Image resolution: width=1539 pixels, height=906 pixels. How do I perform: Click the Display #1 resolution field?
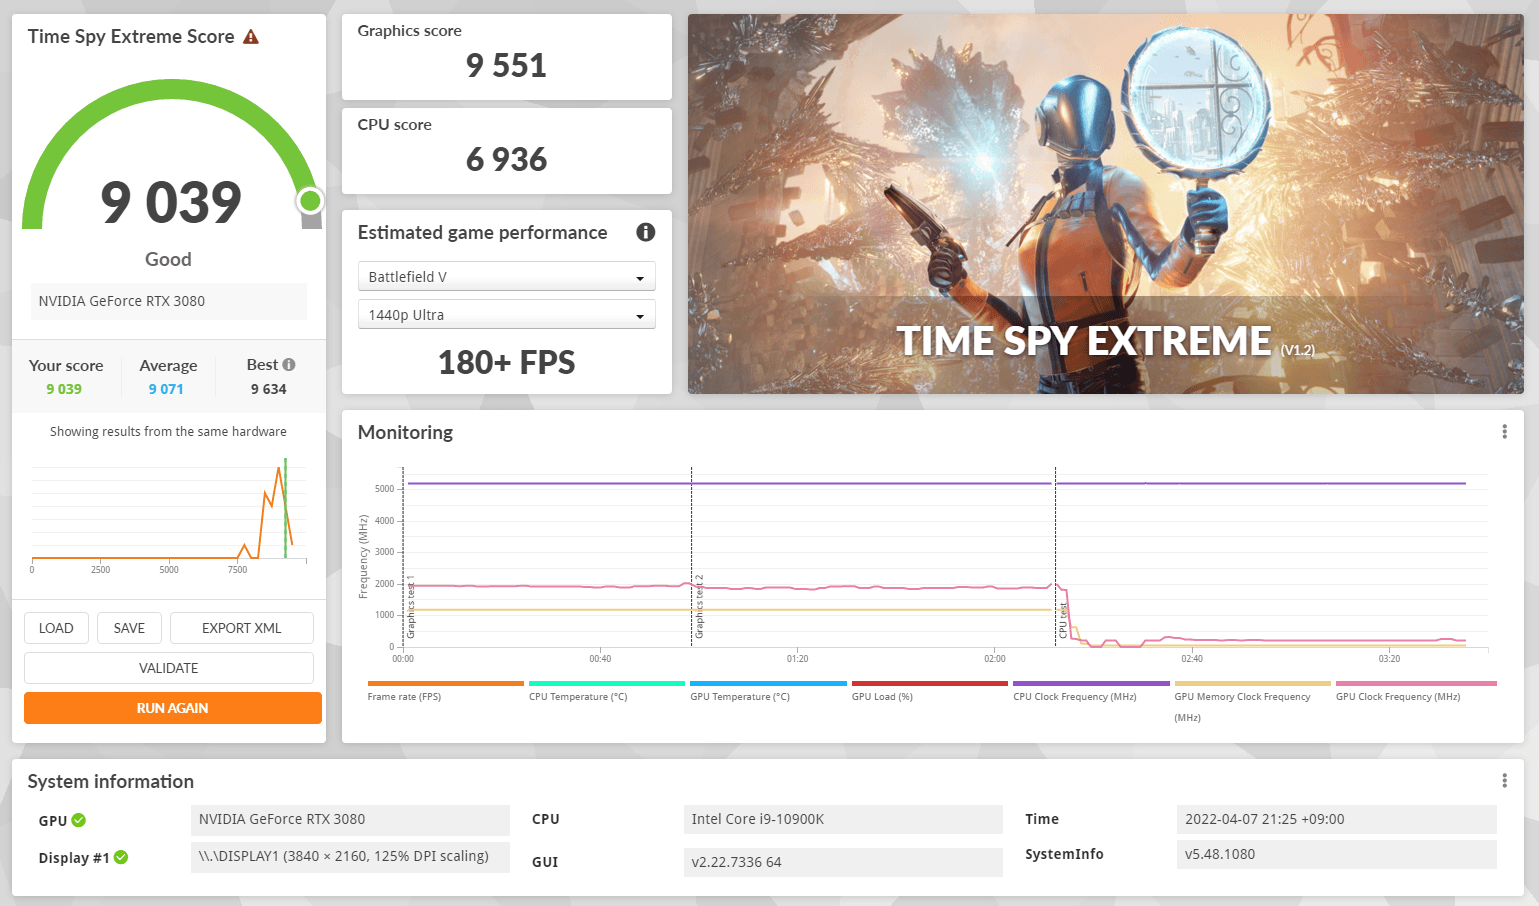click(x=350, y=857)
